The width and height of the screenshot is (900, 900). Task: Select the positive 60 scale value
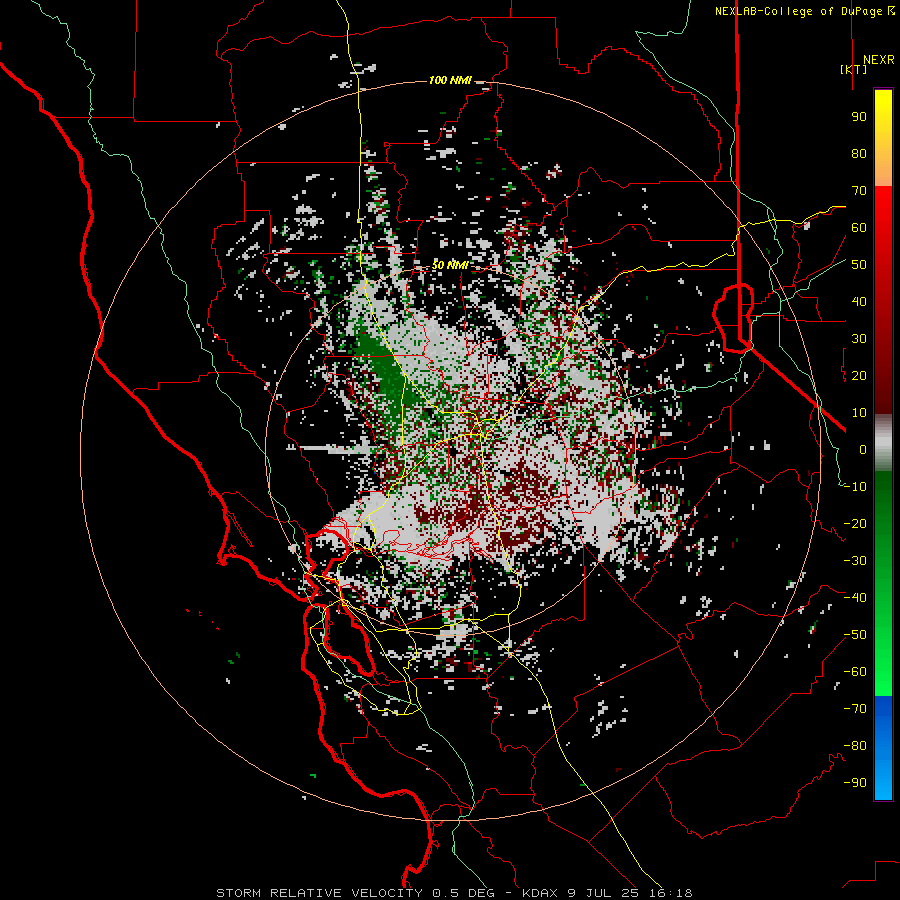[x=859, y=227]
